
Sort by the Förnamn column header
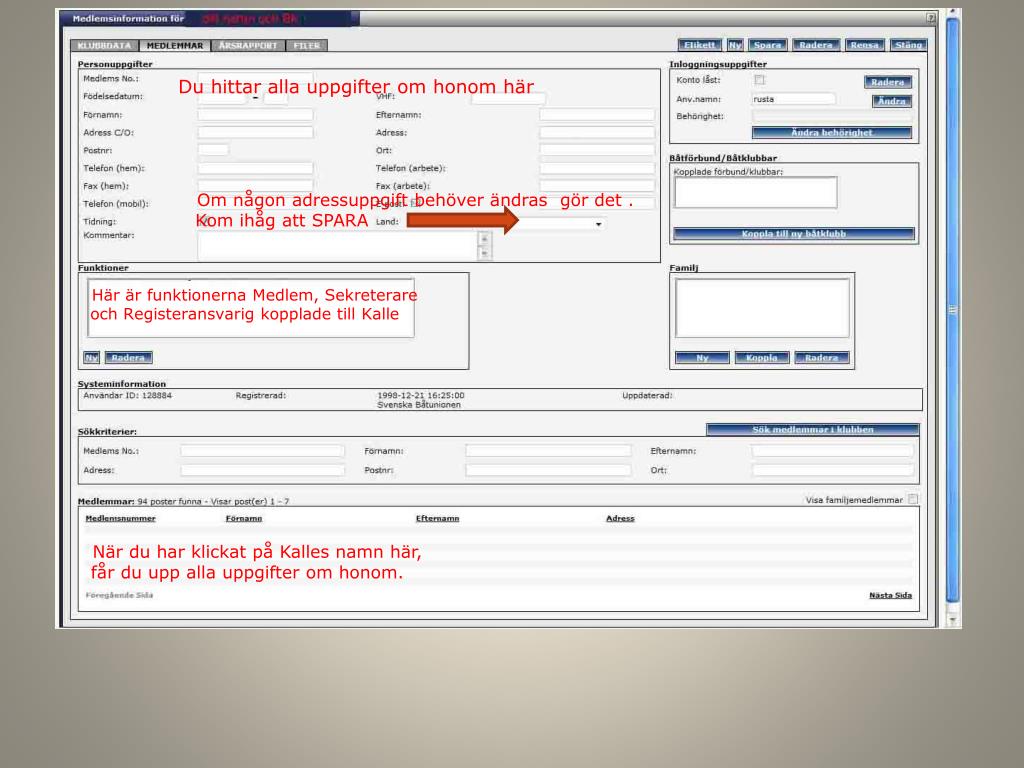pos(244,519)
